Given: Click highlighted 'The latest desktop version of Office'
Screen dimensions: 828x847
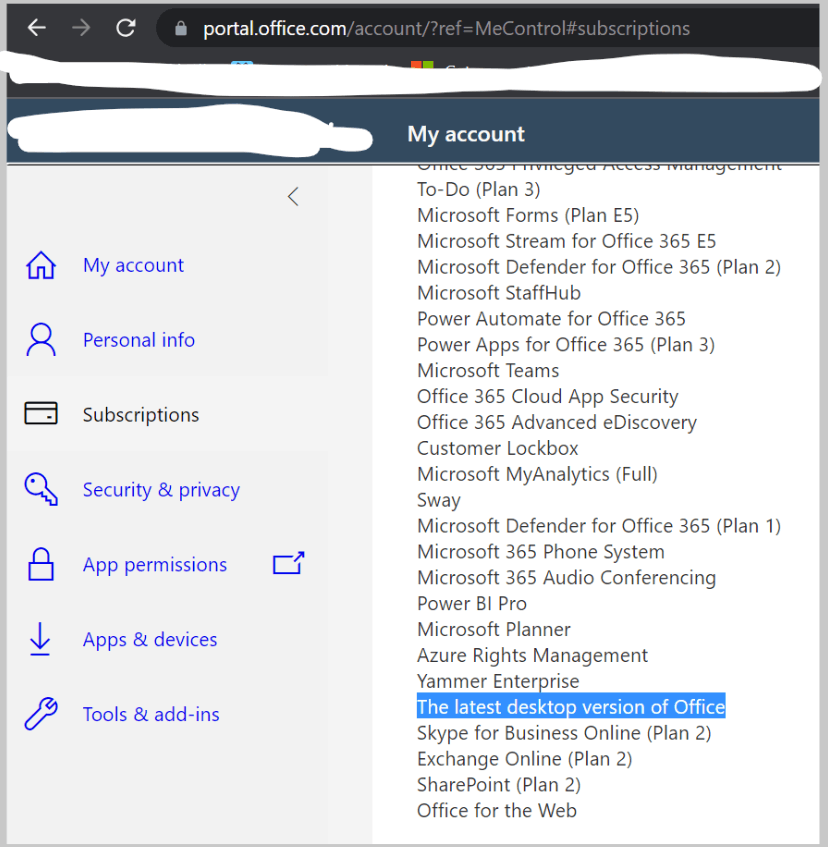Looking at the screenshot, I should click(x=571, y=707).
